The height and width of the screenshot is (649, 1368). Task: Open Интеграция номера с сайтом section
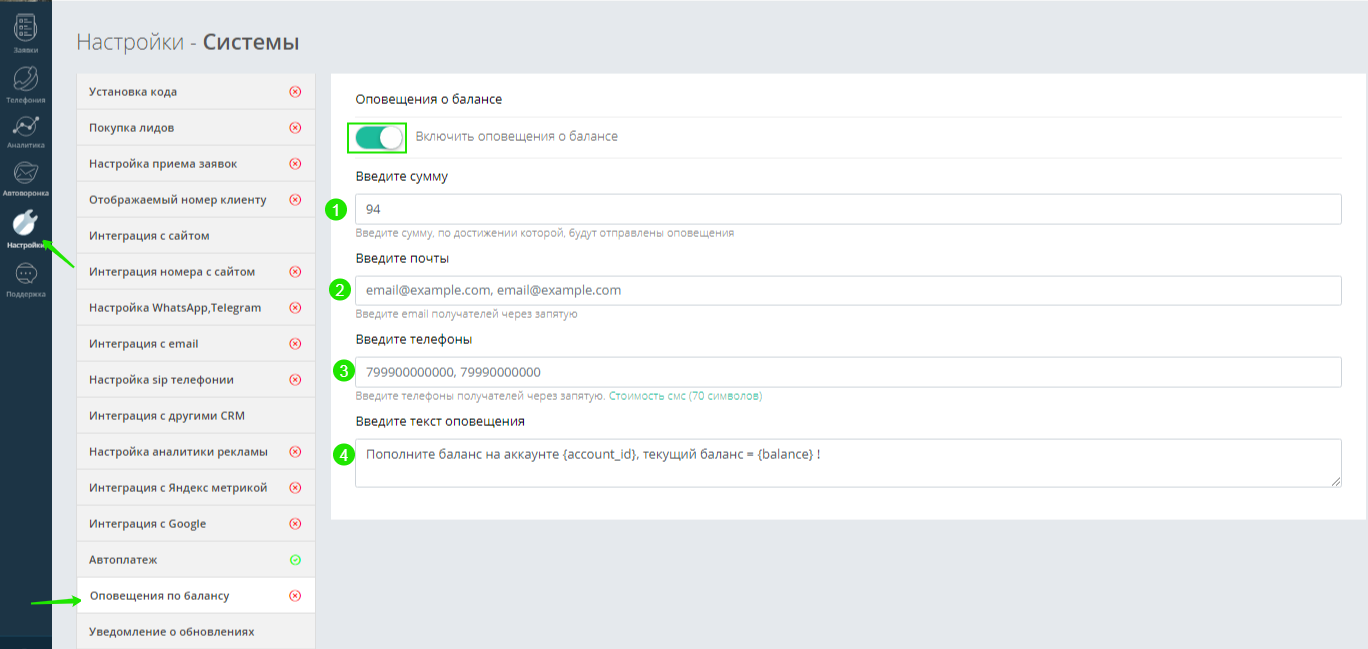click(196, 272)
